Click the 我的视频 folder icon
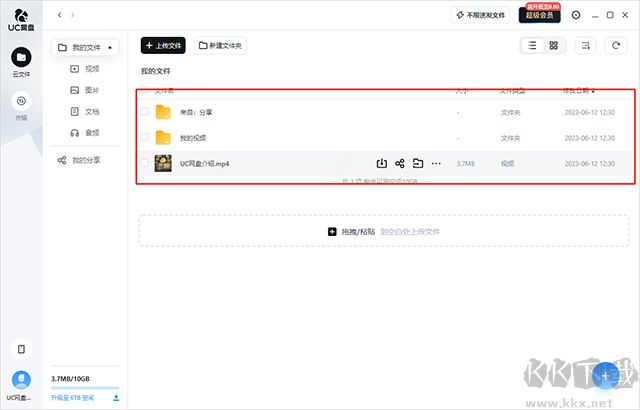Screen dimensions: 640x410 [163, 137]
